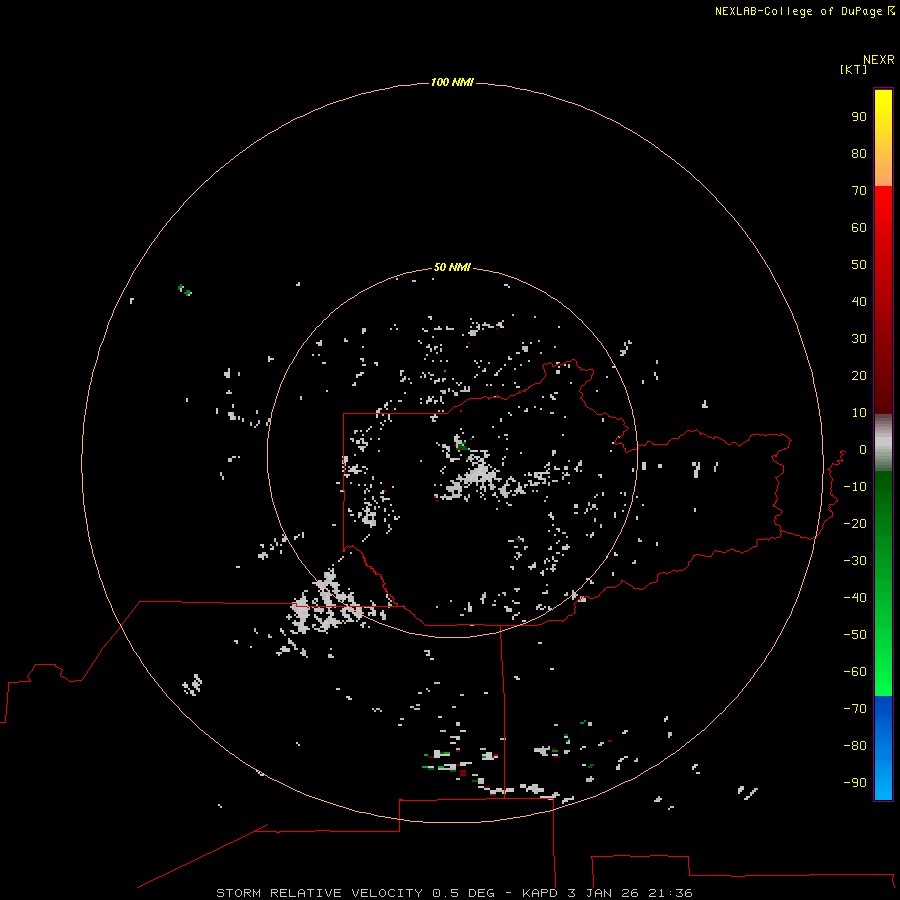Click the 40 value on velocity scale

click(859, 302)
